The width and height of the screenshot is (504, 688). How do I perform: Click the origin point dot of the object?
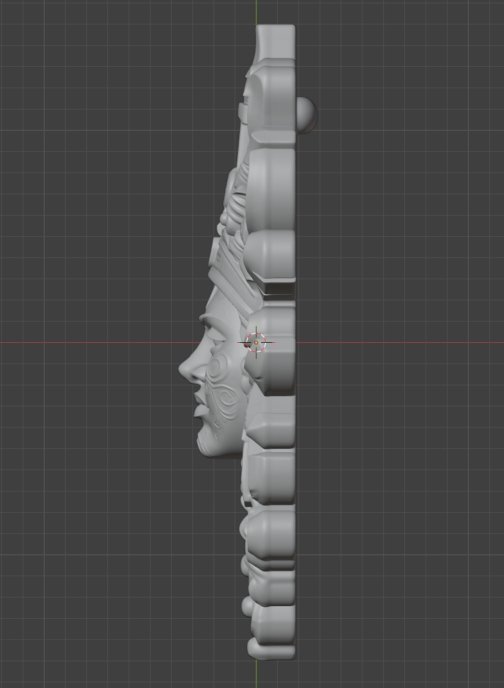(256, 343)
